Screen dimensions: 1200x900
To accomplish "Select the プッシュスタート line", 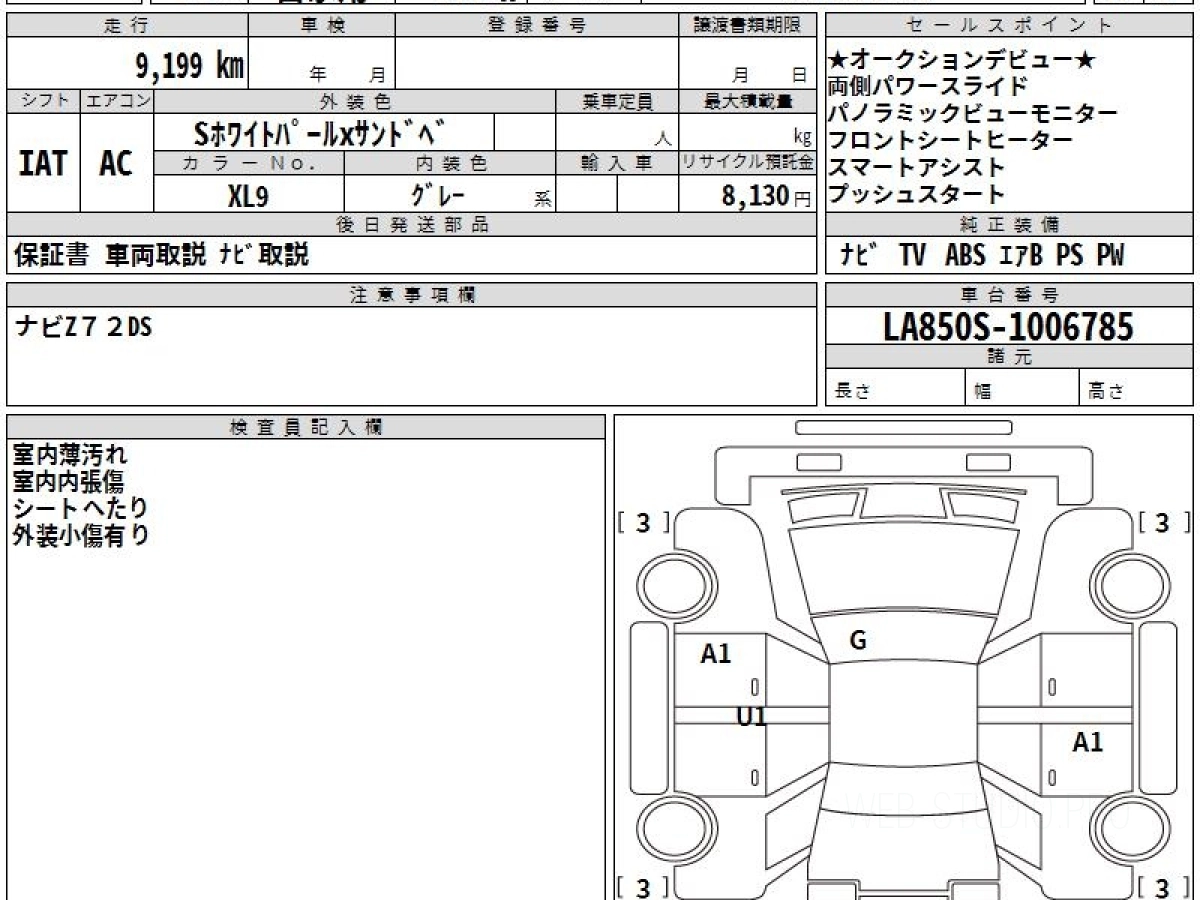I will (x=917, y=195).
